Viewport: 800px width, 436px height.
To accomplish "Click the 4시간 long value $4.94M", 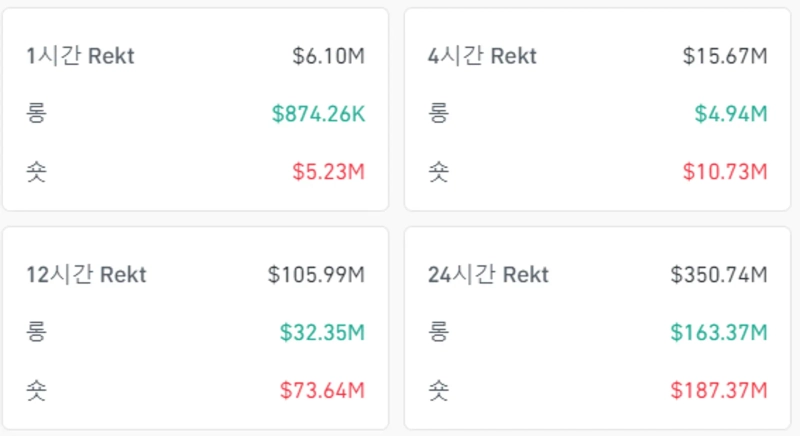I will (731, 114).
